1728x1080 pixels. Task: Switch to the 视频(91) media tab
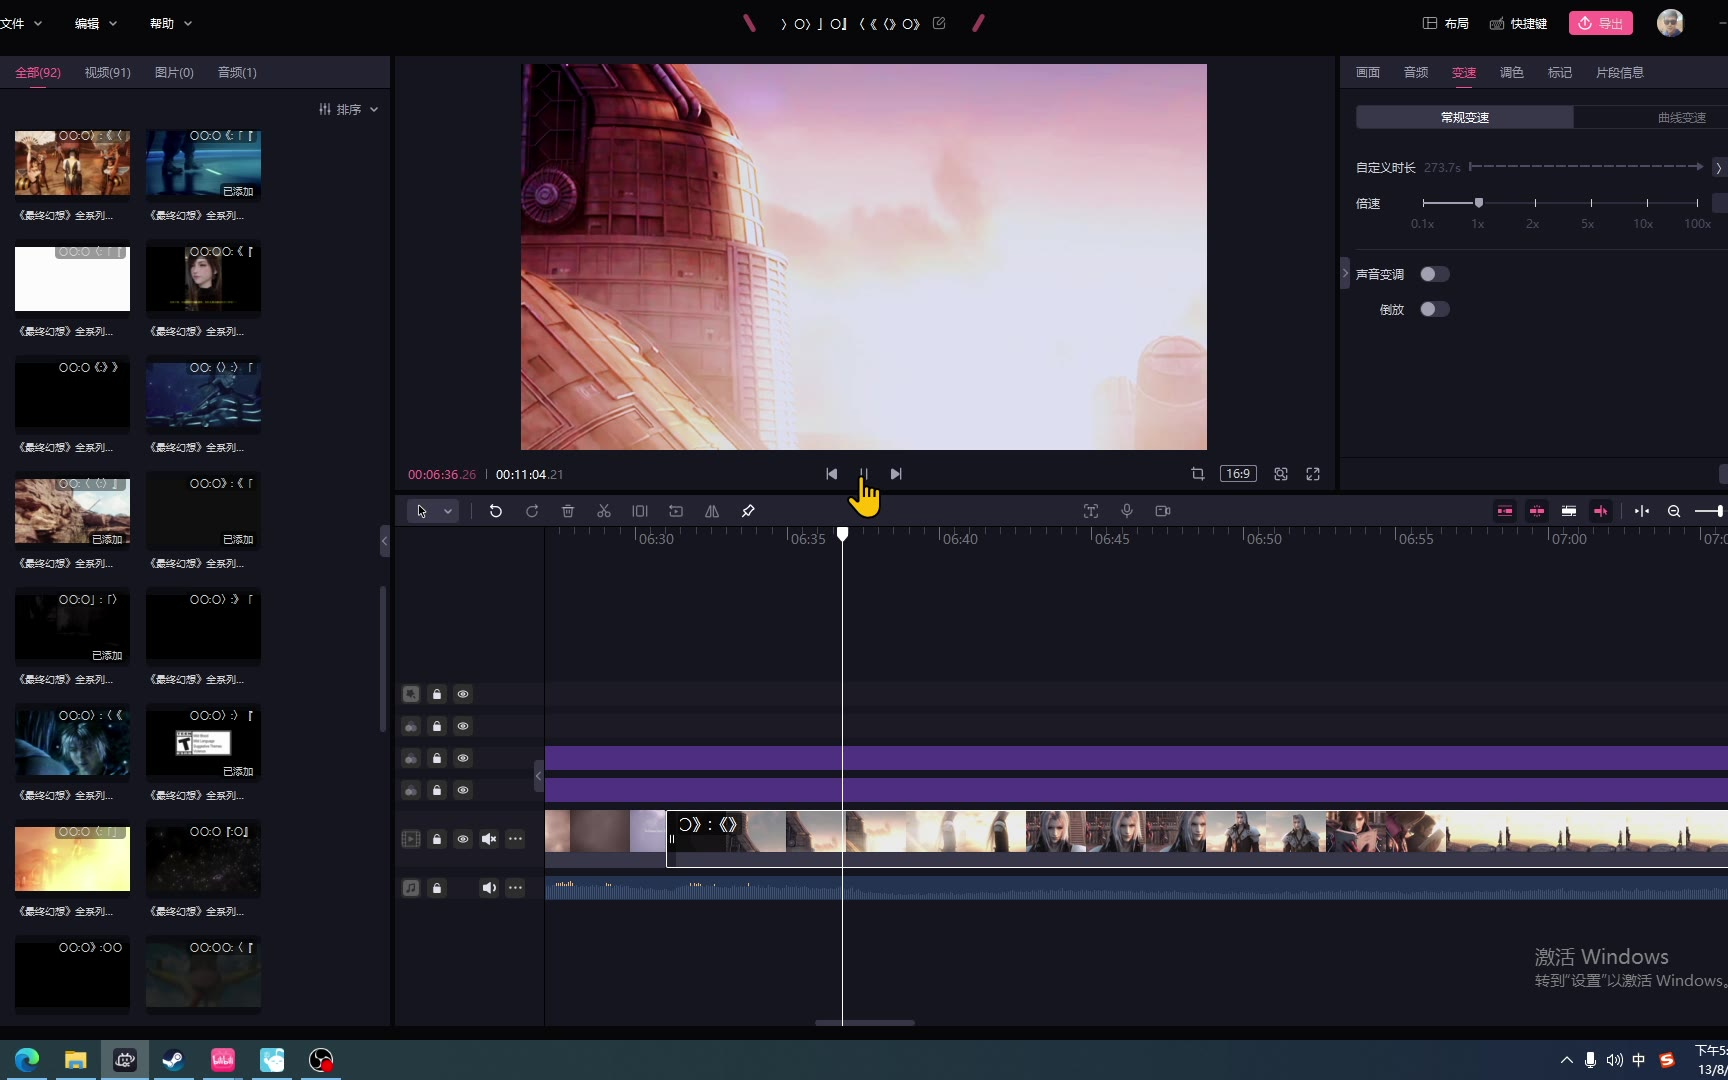pos(108,72)
